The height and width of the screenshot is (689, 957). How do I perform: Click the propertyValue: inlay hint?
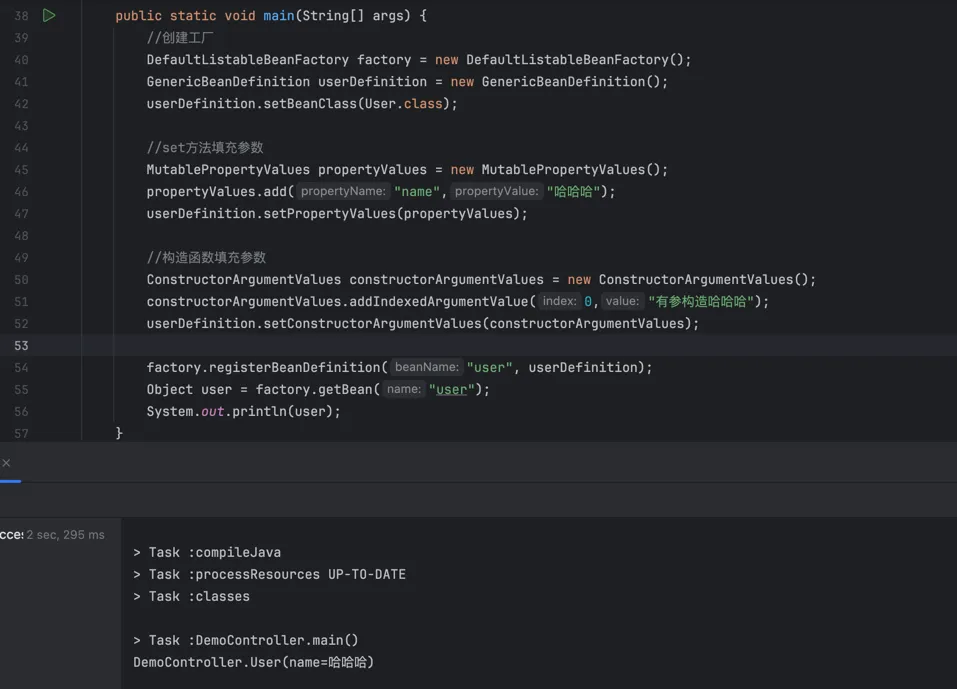pos(496,192)
